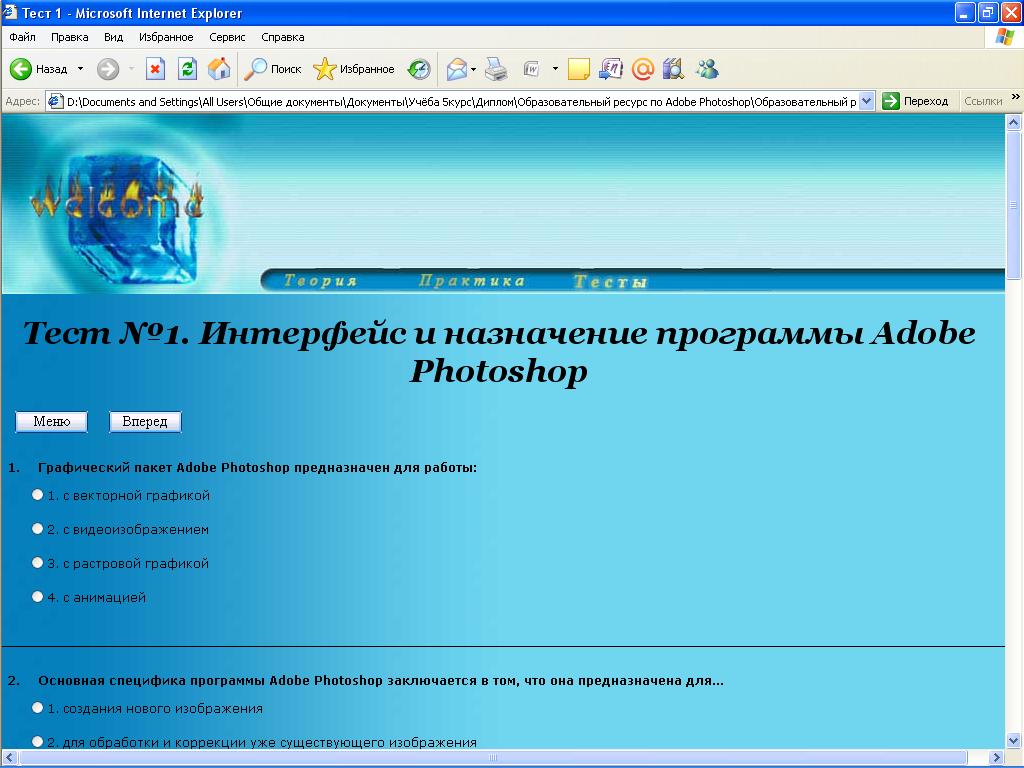
Task: Expand the Edit dropdown arrow
Action: pos(555,69)
